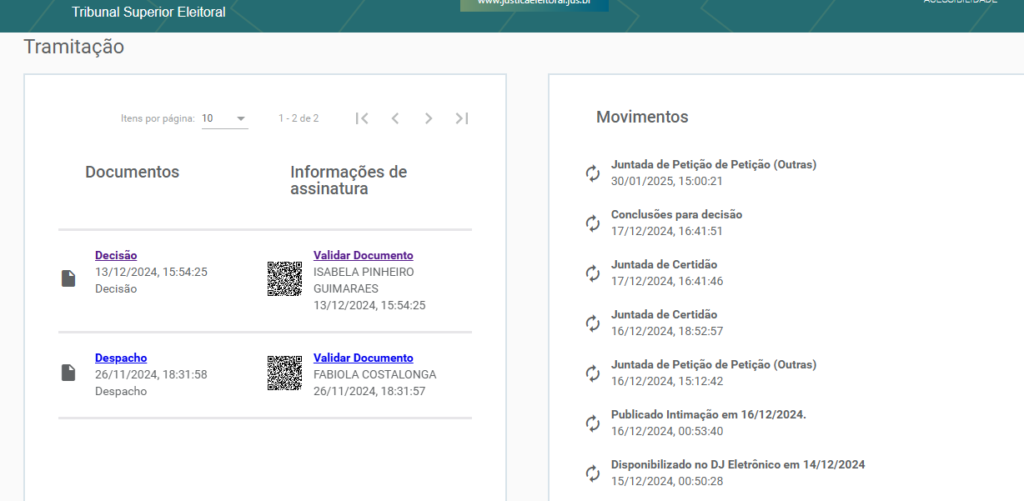This screenshot has height=501, width=1024.
Task: Click the icon beside Disponibilizado no DJ Eletrônico
Action: pos(592,473)
